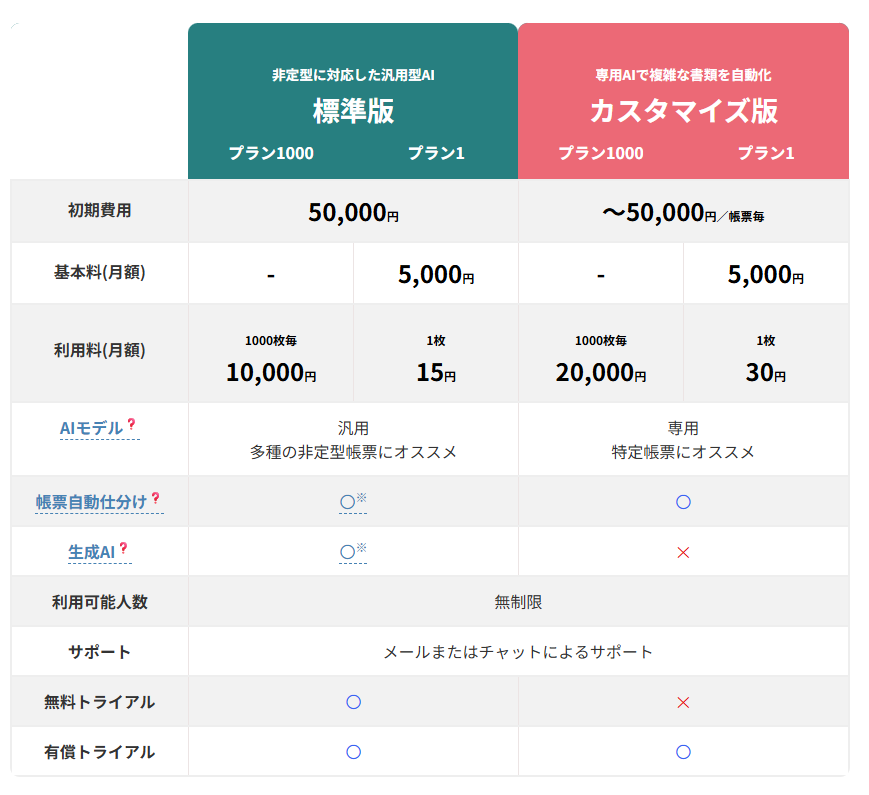Click プラン1000 under the 標準版 header
The width and height of the screenshot is (869, 795).
[271, 153]
